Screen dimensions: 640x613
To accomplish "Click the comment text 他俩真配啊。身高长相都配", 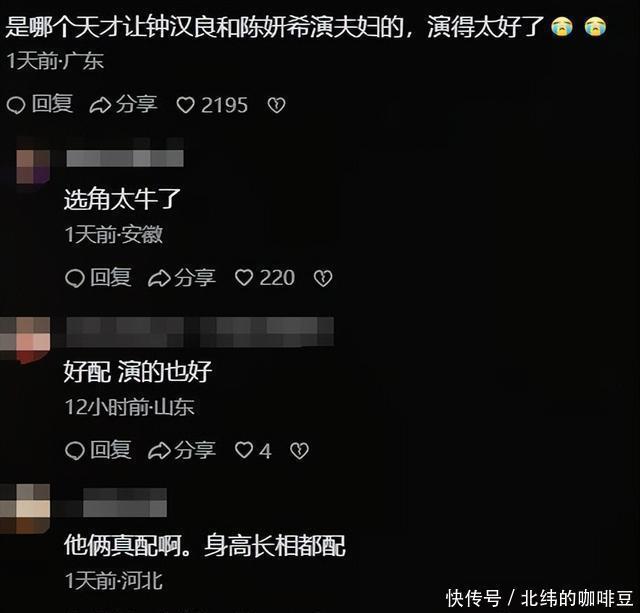I will 204,545.
